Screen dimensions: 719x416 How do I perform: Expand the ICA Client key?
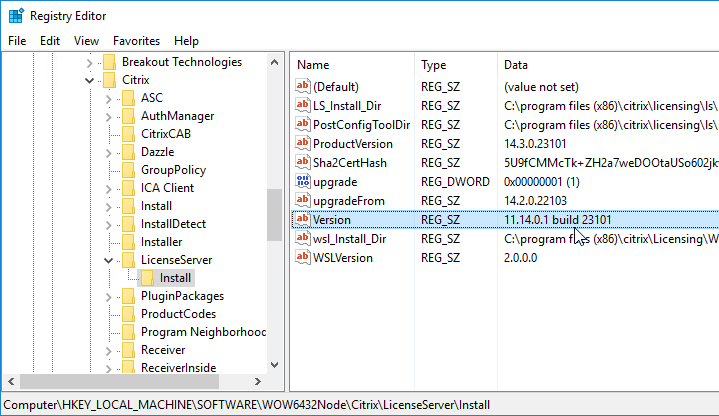(108, 189)
